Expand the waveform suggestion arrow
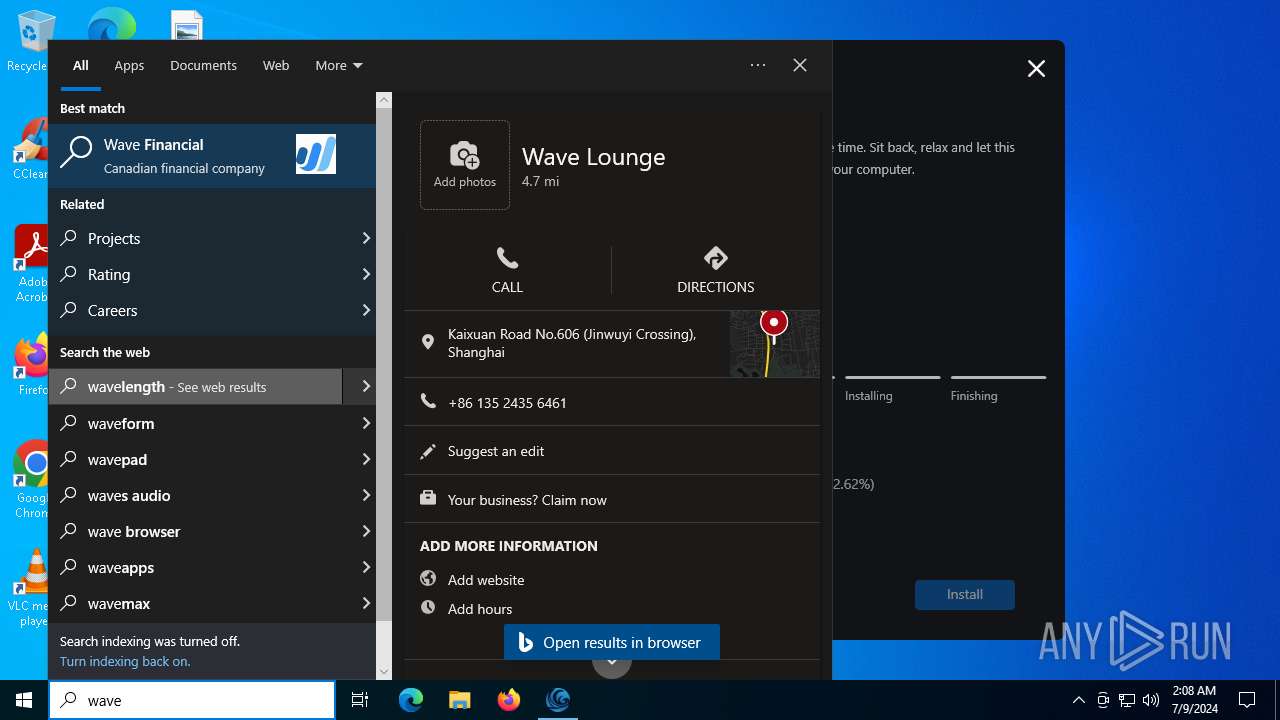The image size is (1280, 720). 366,423
